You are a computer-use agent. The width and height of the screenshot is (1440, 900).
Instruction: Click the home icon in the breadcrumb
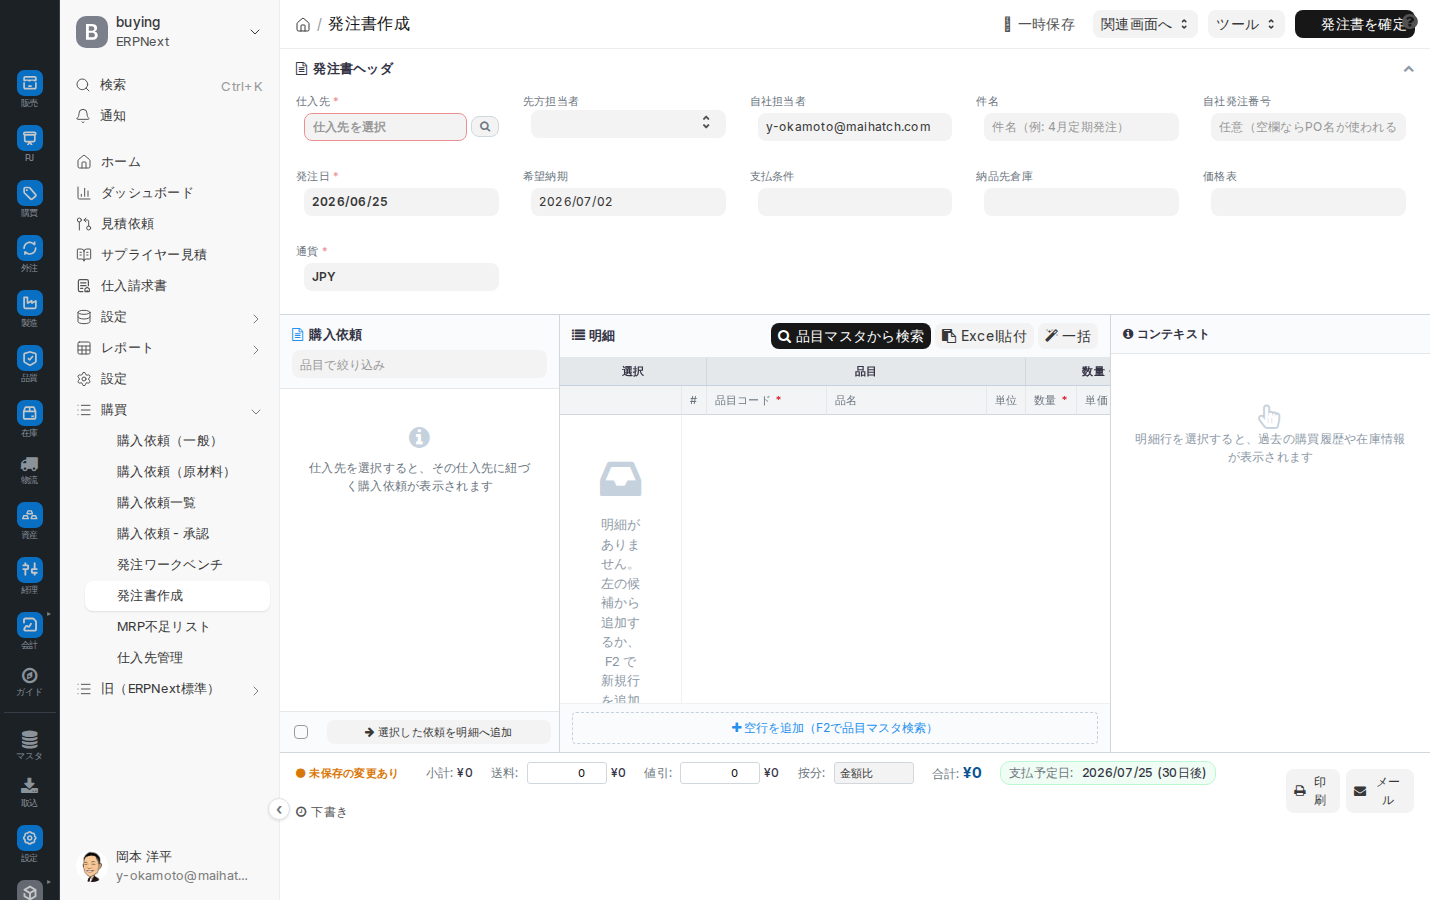point(303,25)
